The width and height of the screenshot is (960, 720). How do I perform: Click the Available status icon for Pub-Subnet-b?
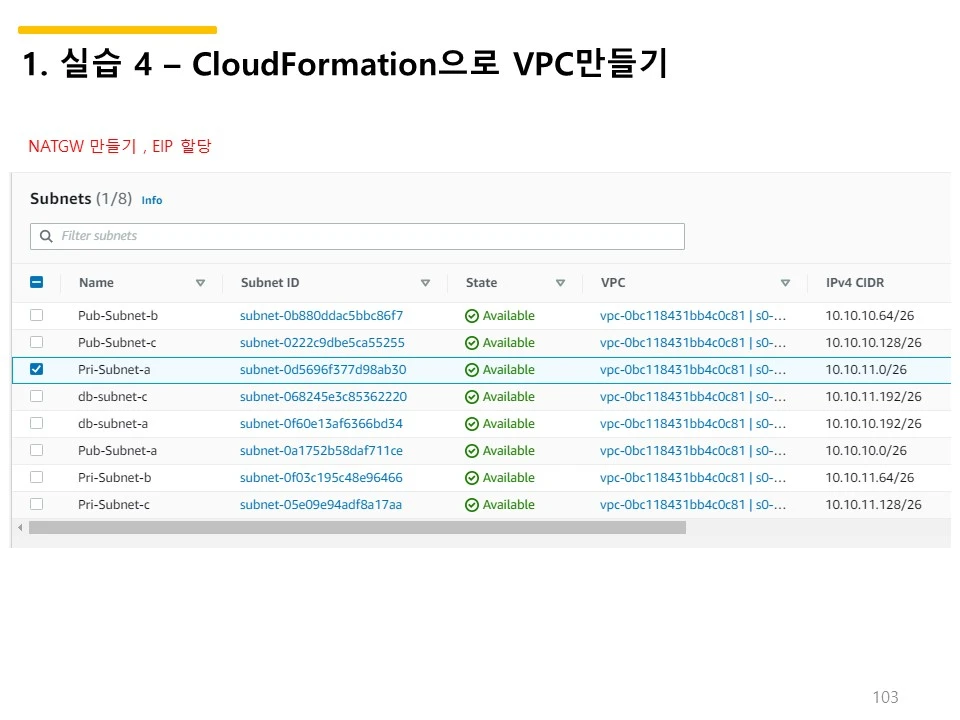coord(471,316)
